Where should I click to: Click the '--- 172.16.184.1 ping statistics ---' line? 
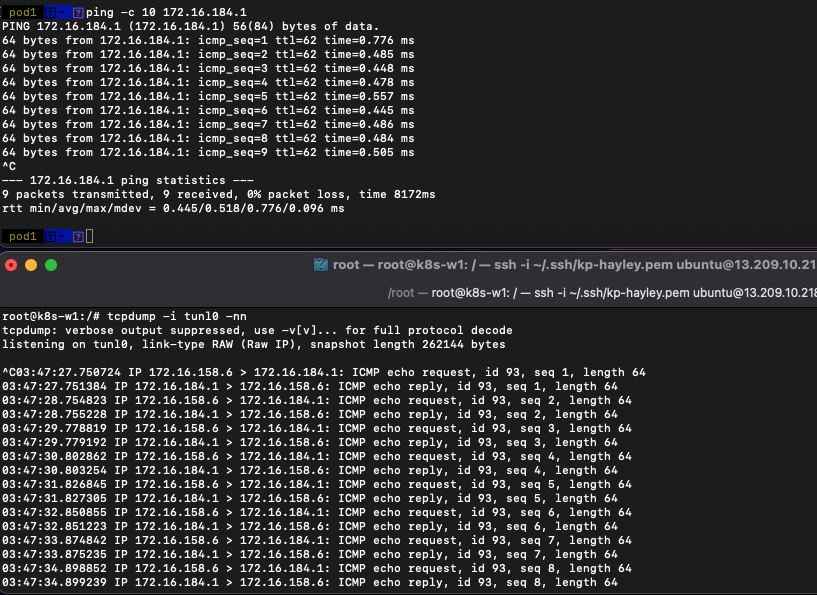tap(128, 180)
